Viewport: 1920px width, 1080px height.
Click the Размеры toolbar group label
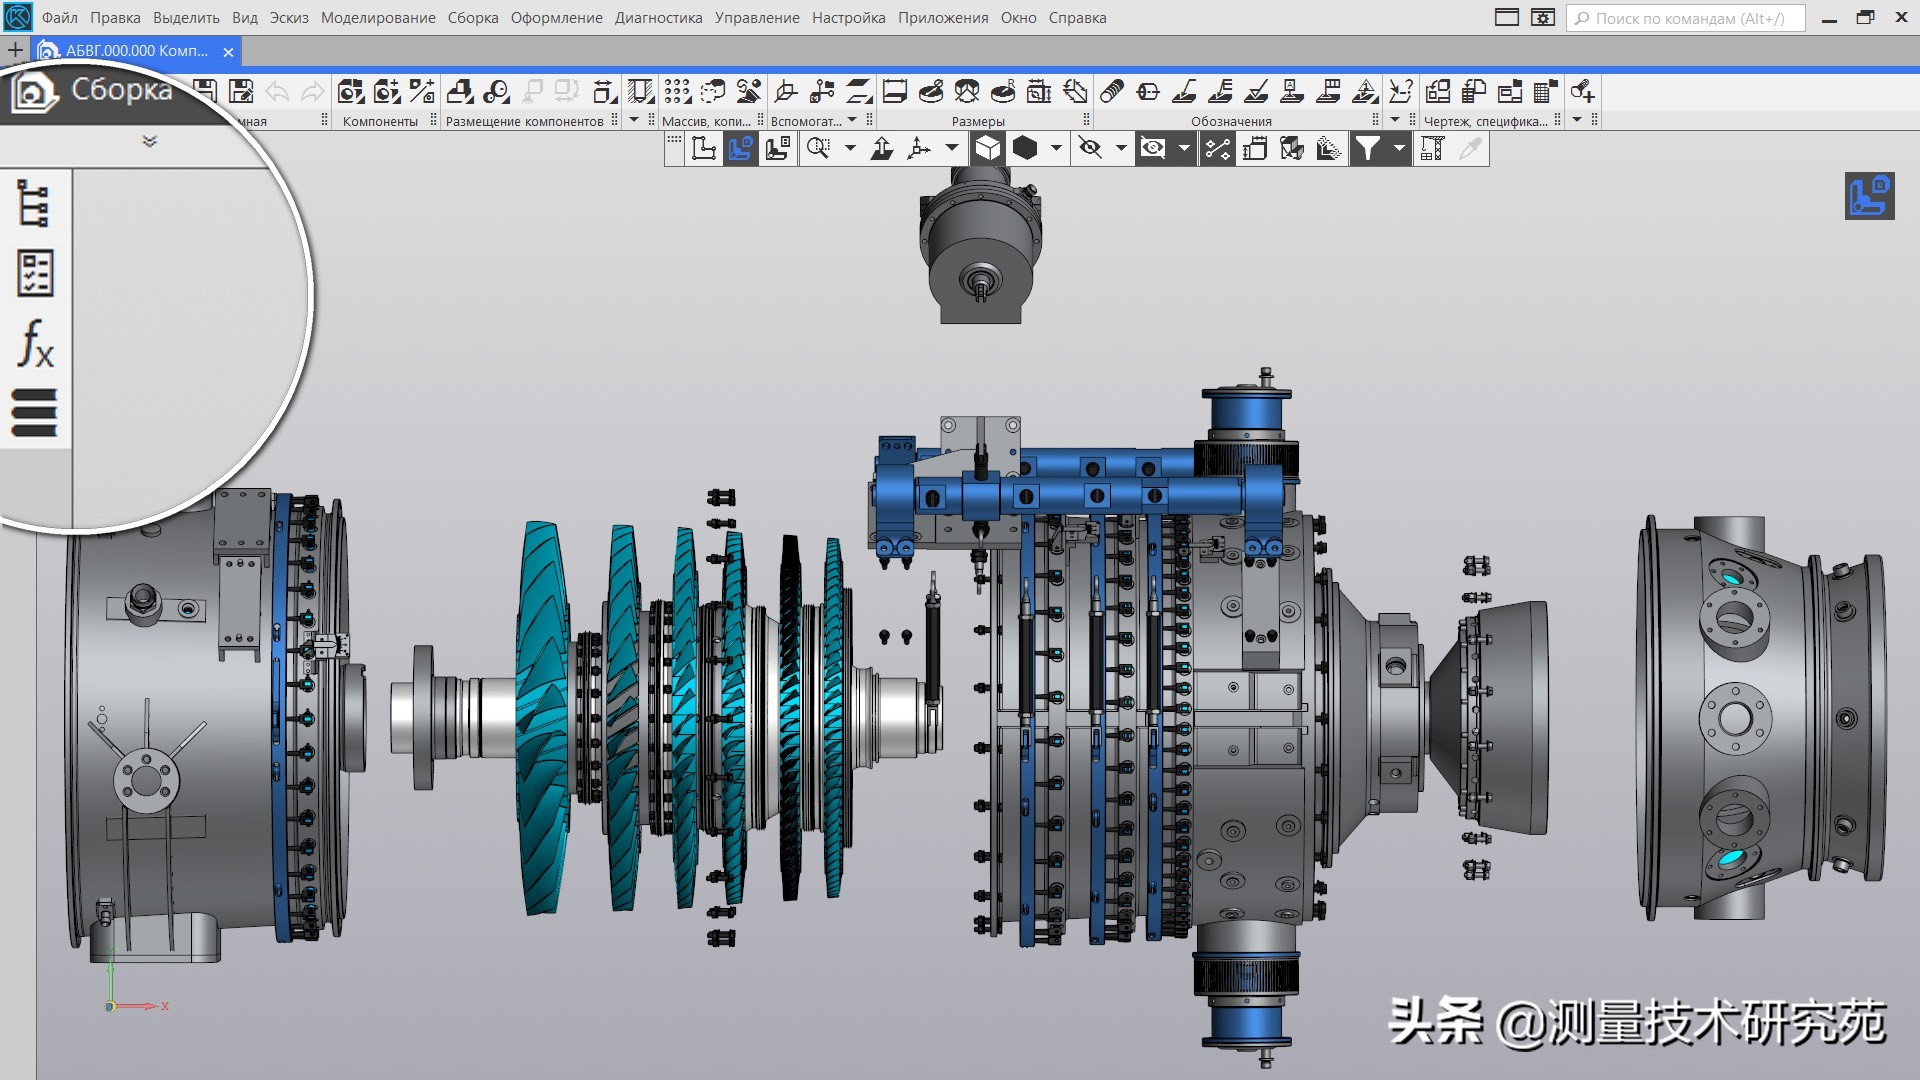click(977, 119)
